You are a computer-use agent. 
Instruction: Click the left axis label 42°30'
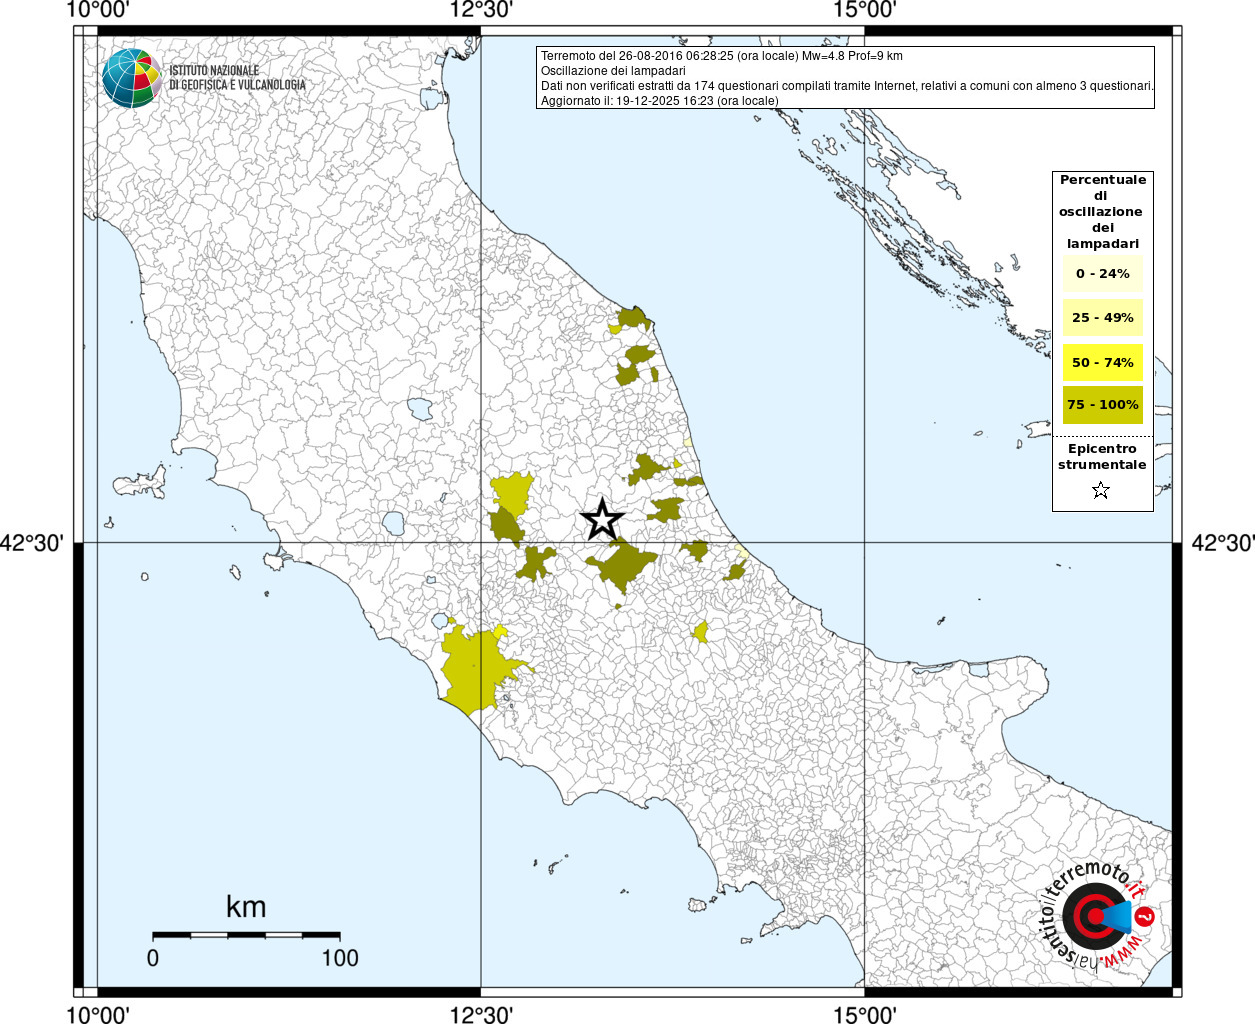[32, 543]
